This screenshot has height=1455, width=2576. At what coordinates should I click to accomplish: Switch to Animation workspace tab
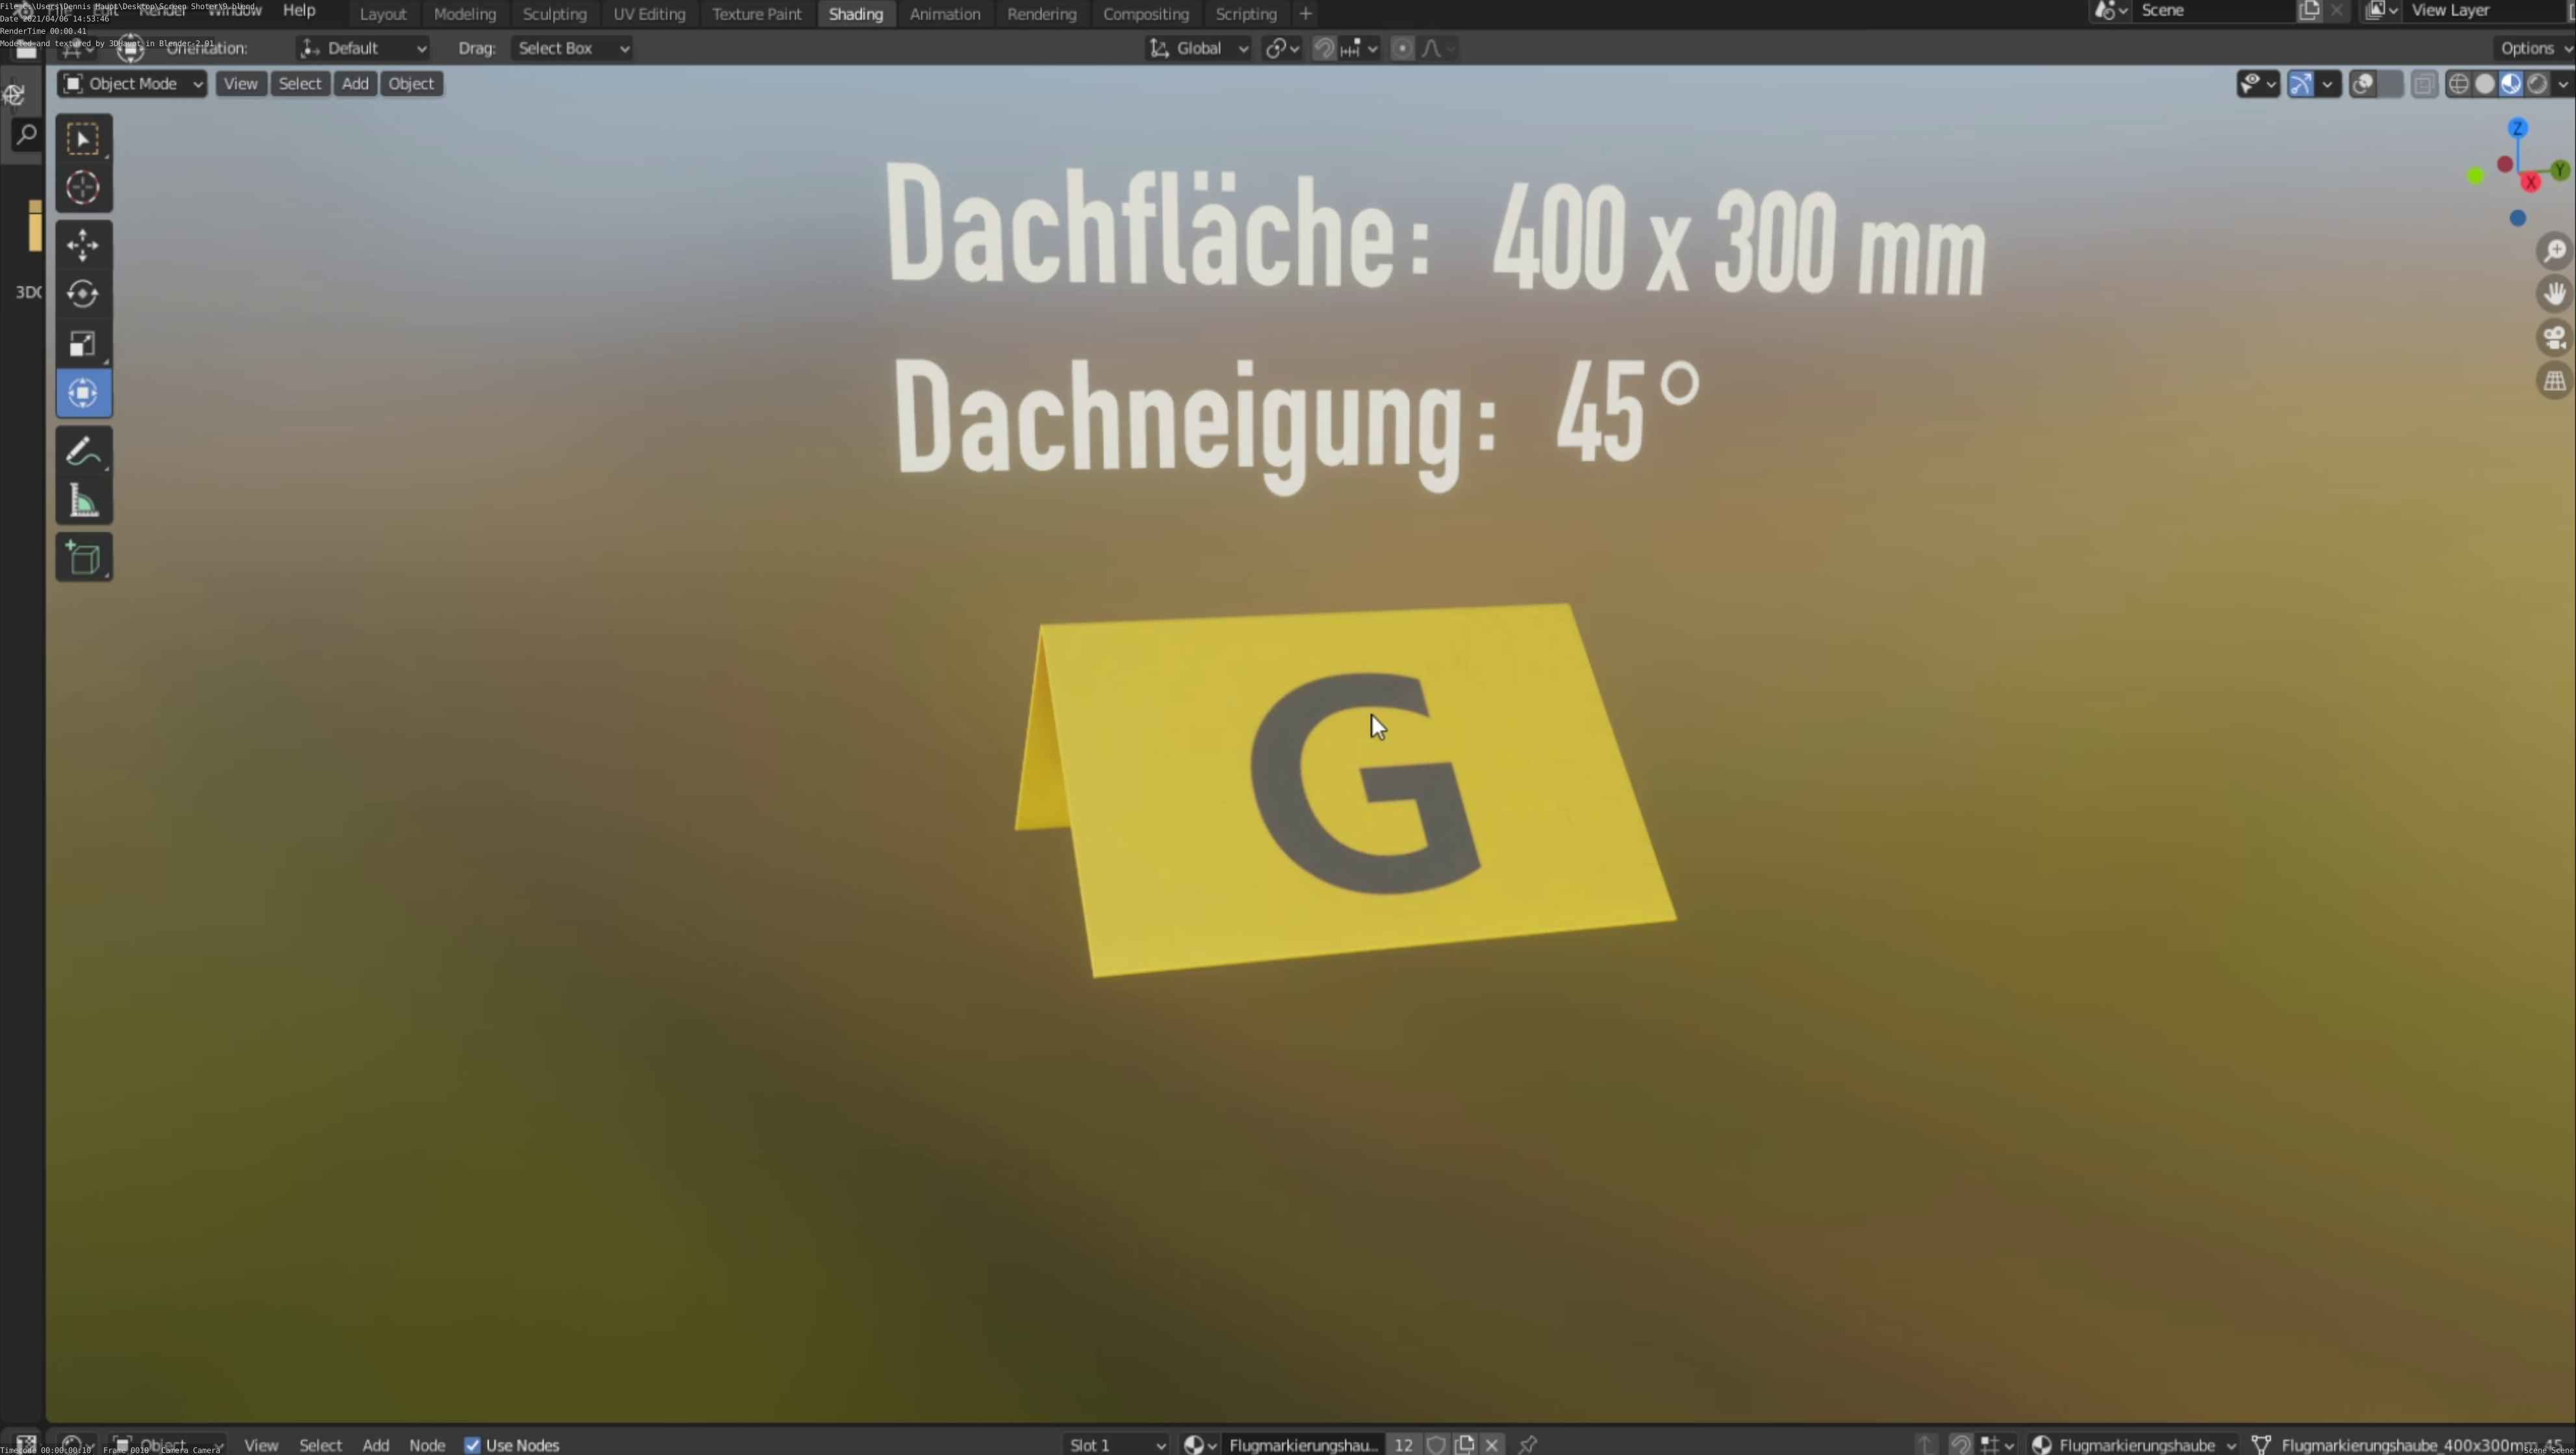[945, 14]
